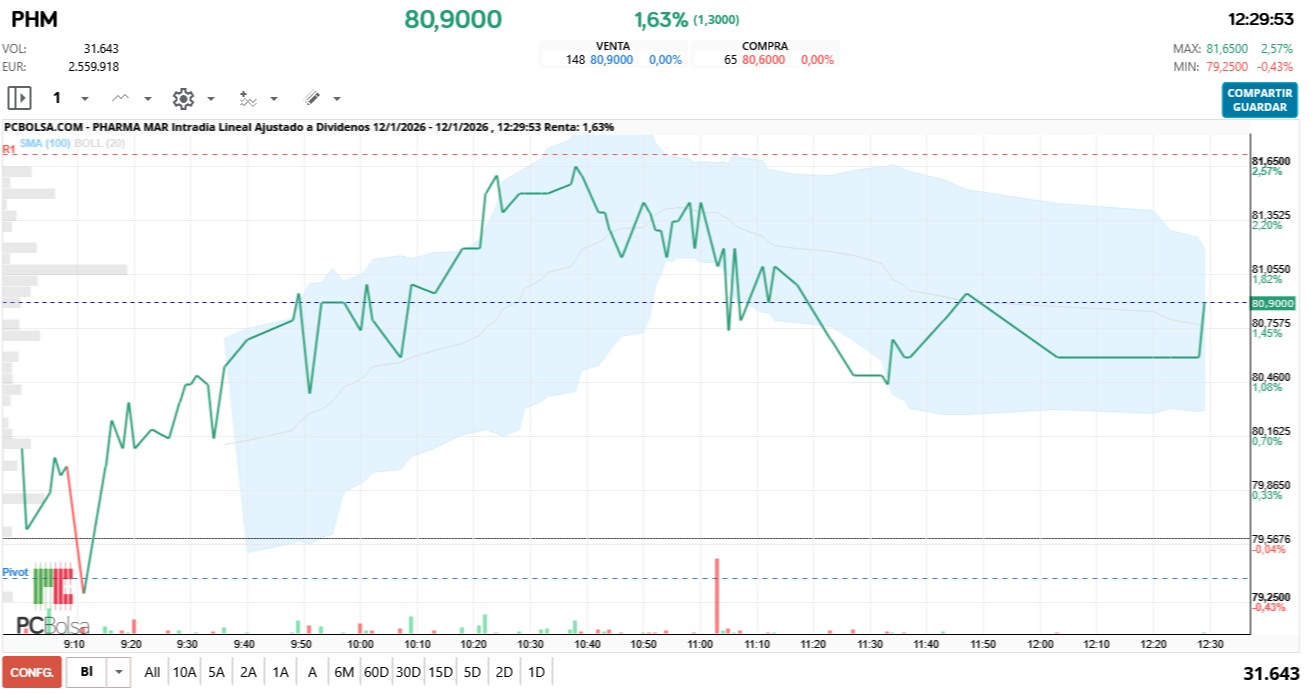Toggle the Pivot level label

14,572
